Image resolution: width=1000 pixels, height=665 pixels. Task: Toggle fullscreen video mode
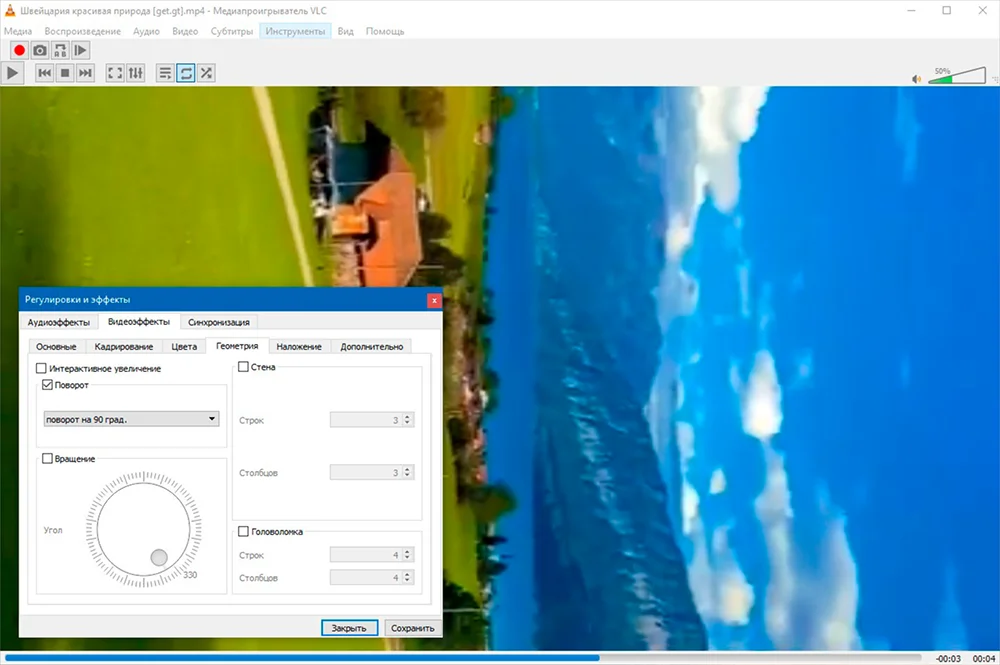(x=115, y=72)
